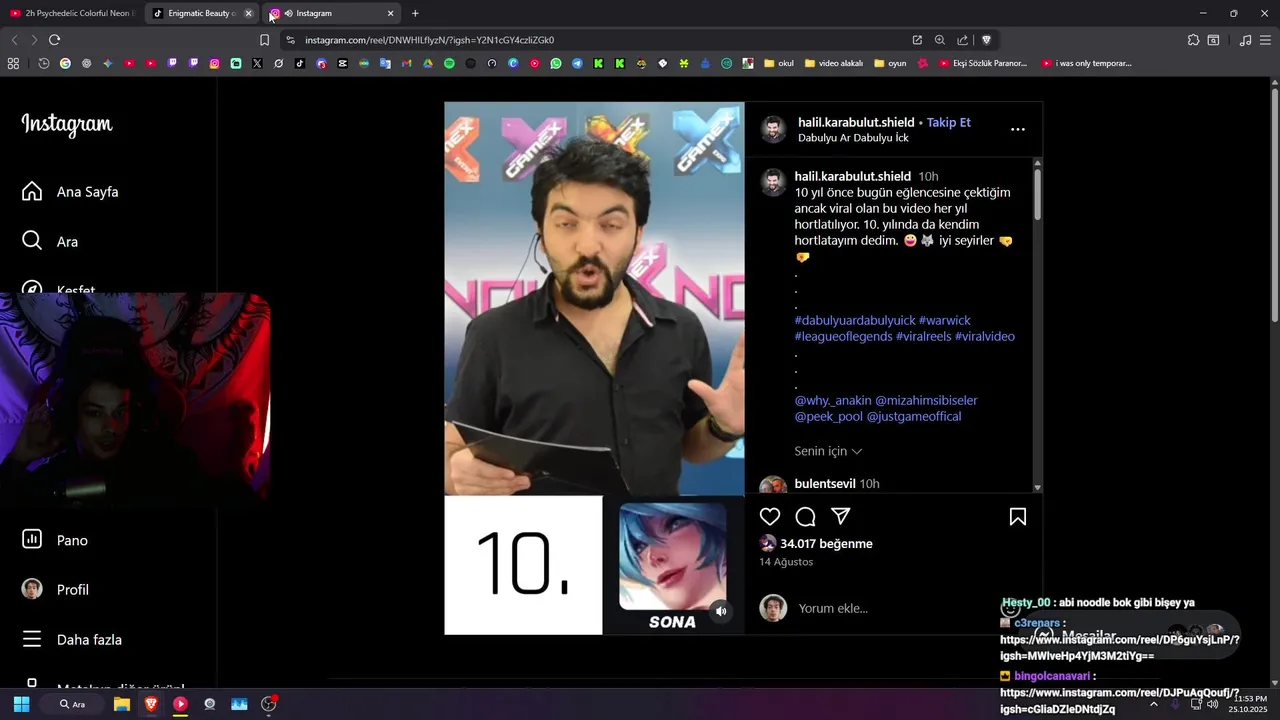Open the TikTok bookmark icon
This screenshot has height=720, width=1280.
click(x=300, y=63)
